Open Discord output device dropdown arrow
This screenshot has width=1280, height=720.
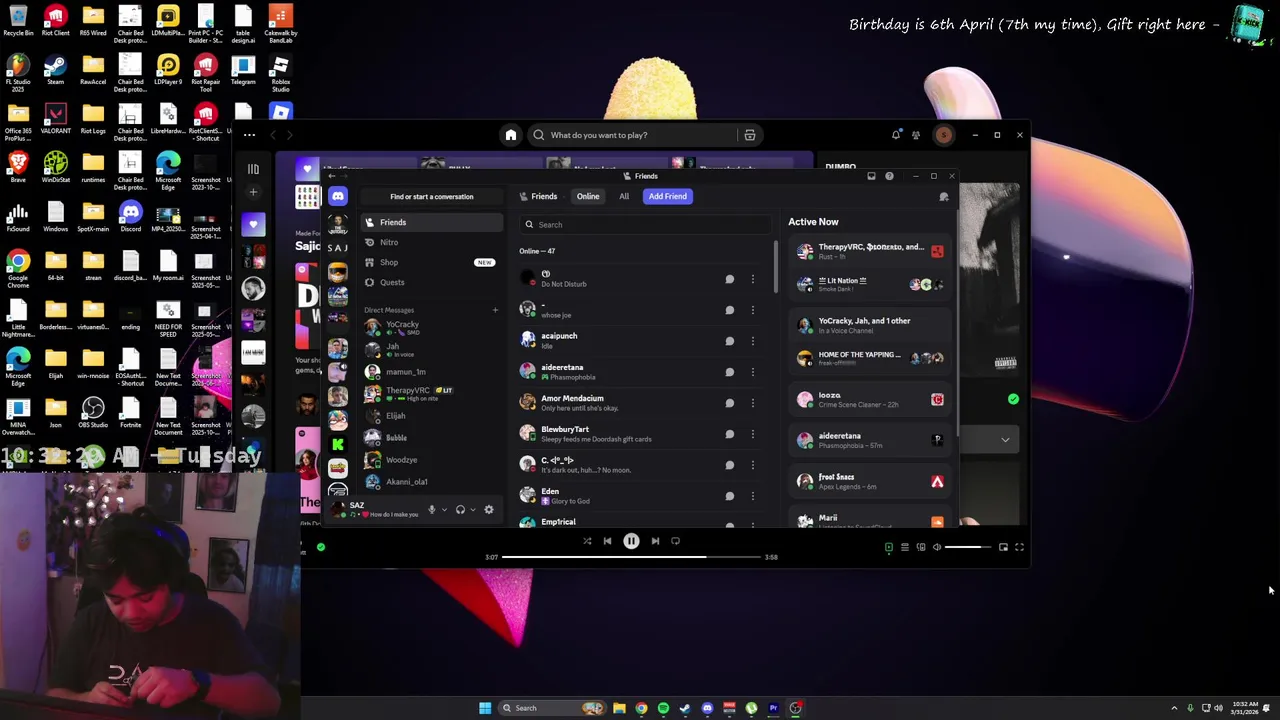click(472, 510)
